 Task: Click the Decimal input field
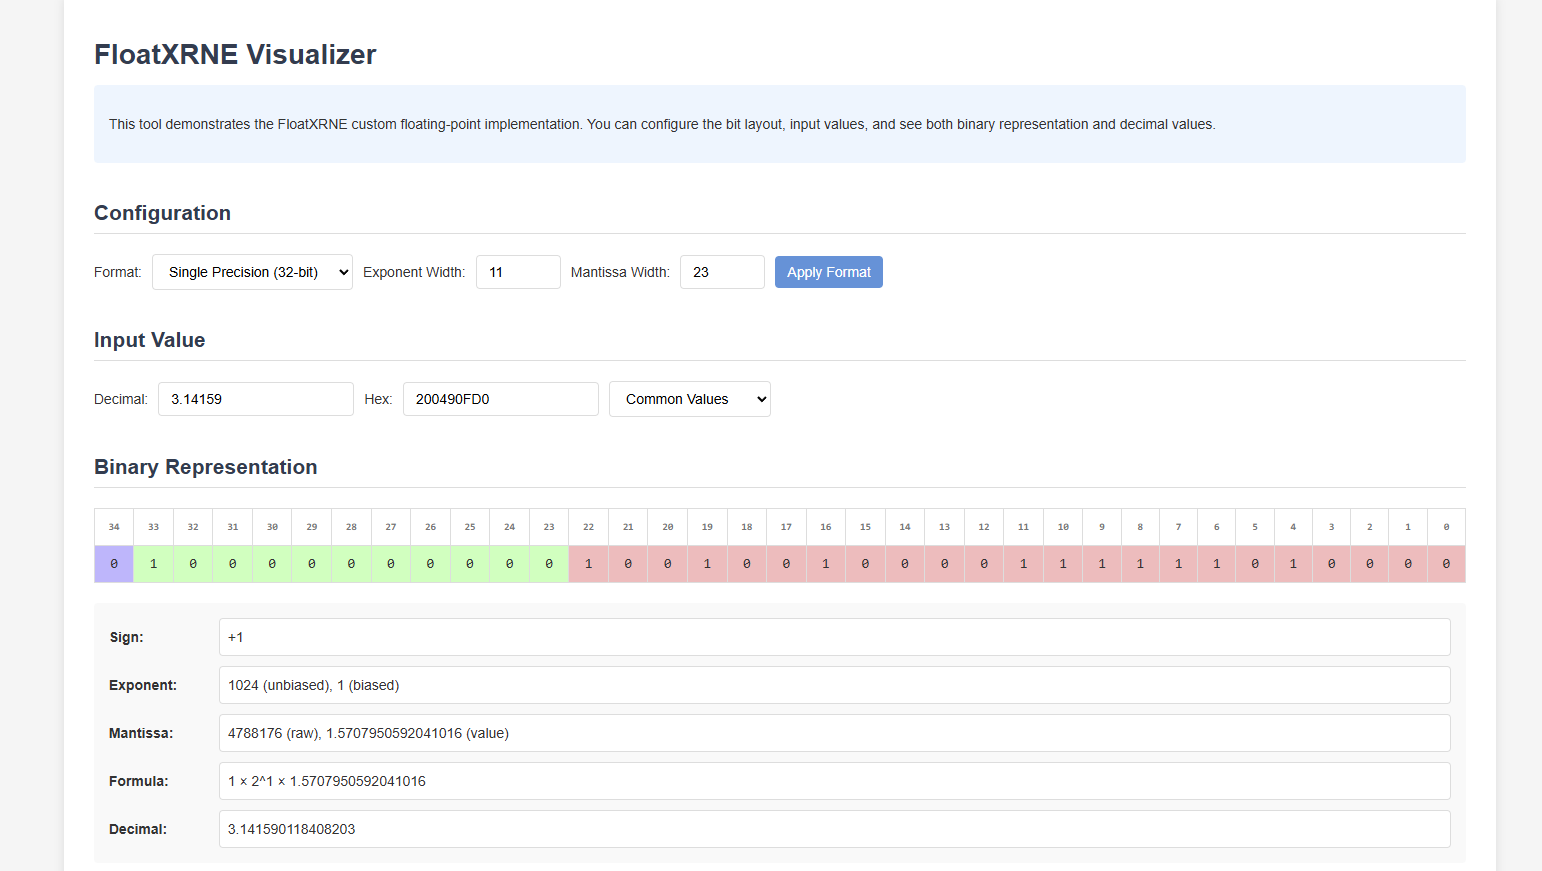pyautogui.click(x=255, y=399)
